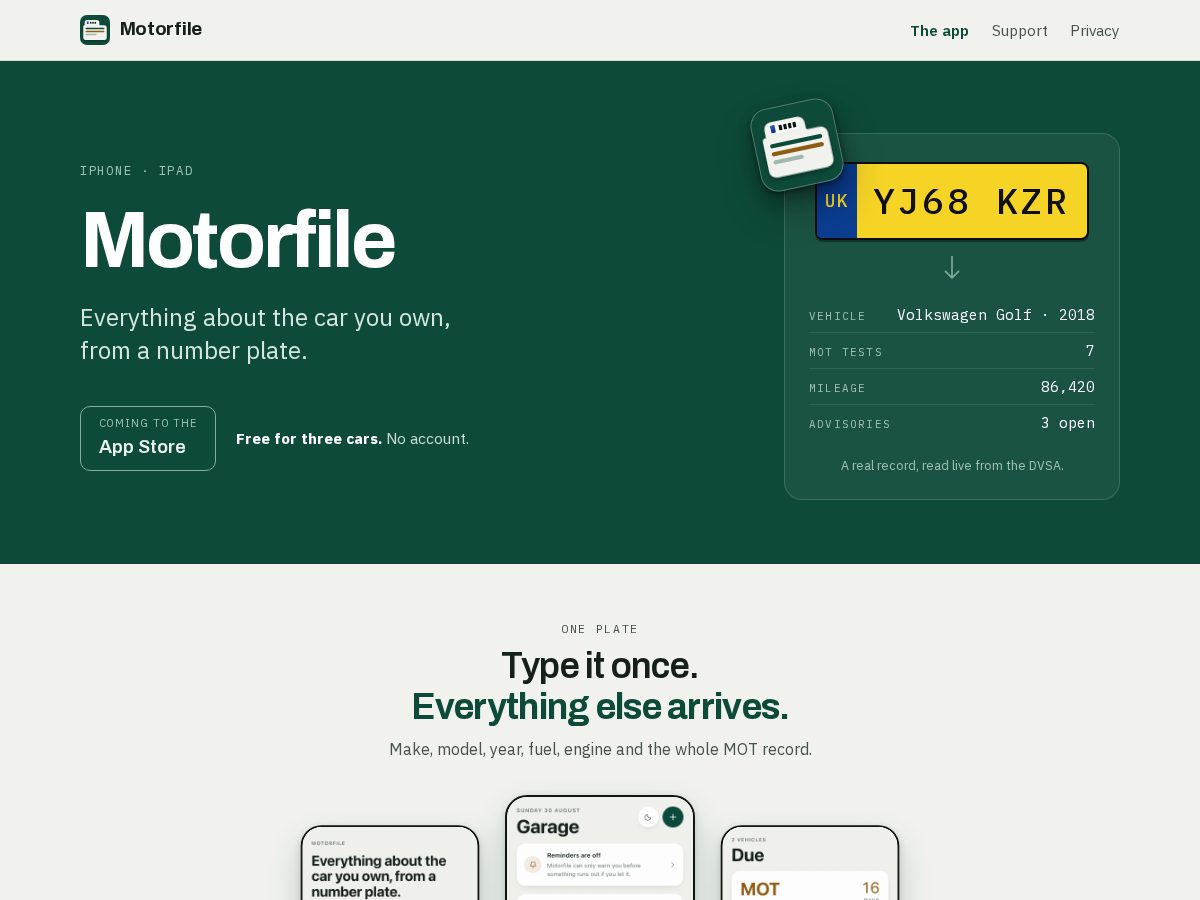
Task: Click the Make, model, year description line
Action: [x=600, y=749]
